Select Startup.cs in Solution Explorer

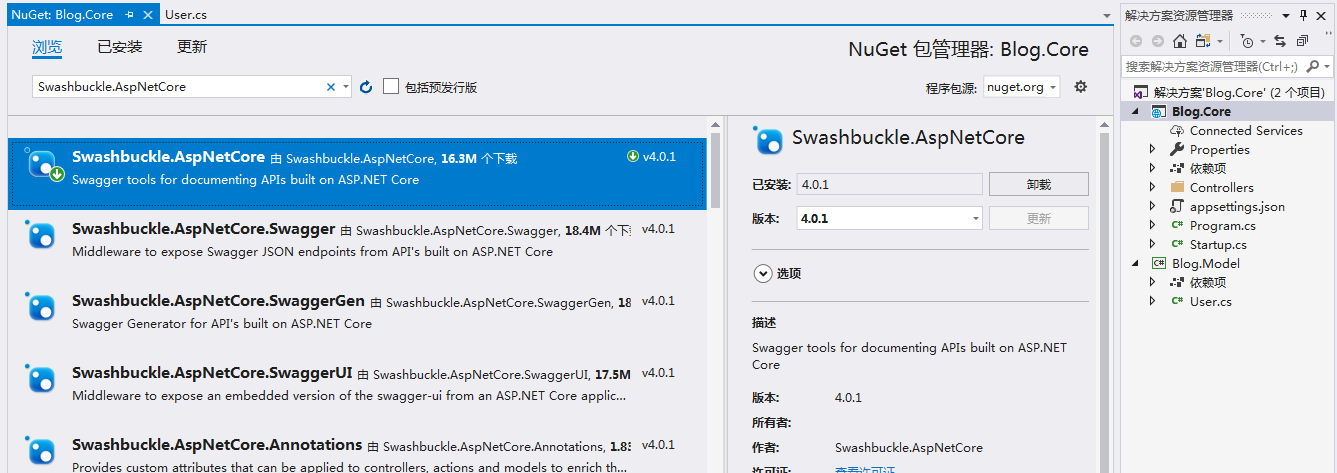[1218, 245]
